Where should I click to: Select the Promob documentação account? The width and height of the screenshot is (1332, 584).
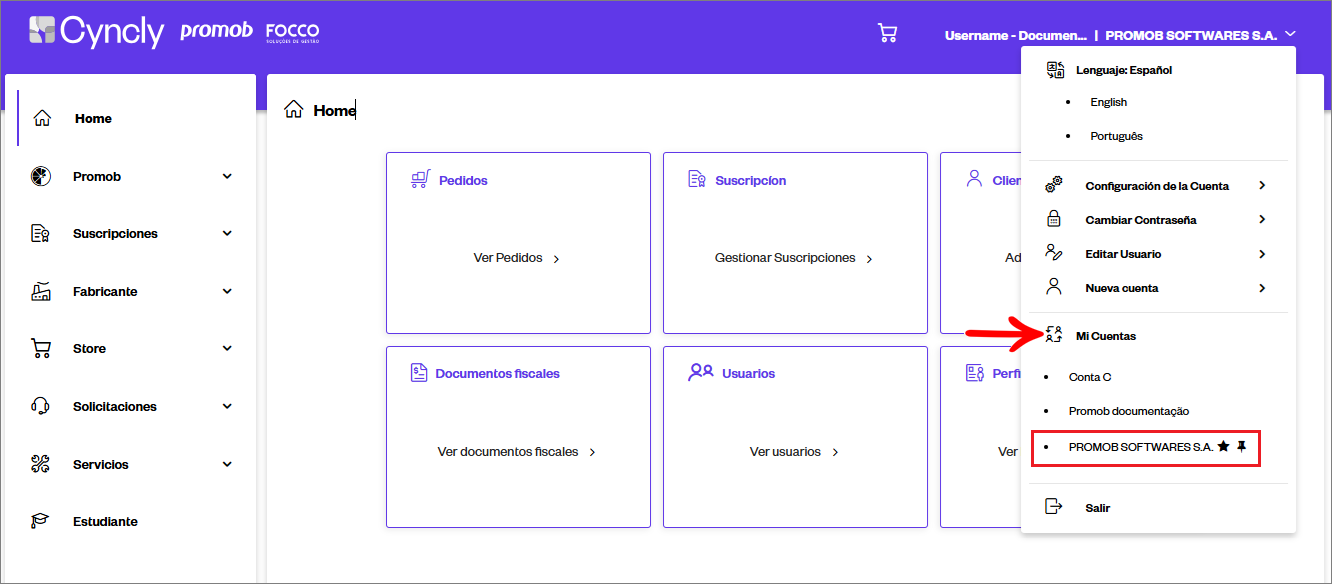tap(1129, 411)
